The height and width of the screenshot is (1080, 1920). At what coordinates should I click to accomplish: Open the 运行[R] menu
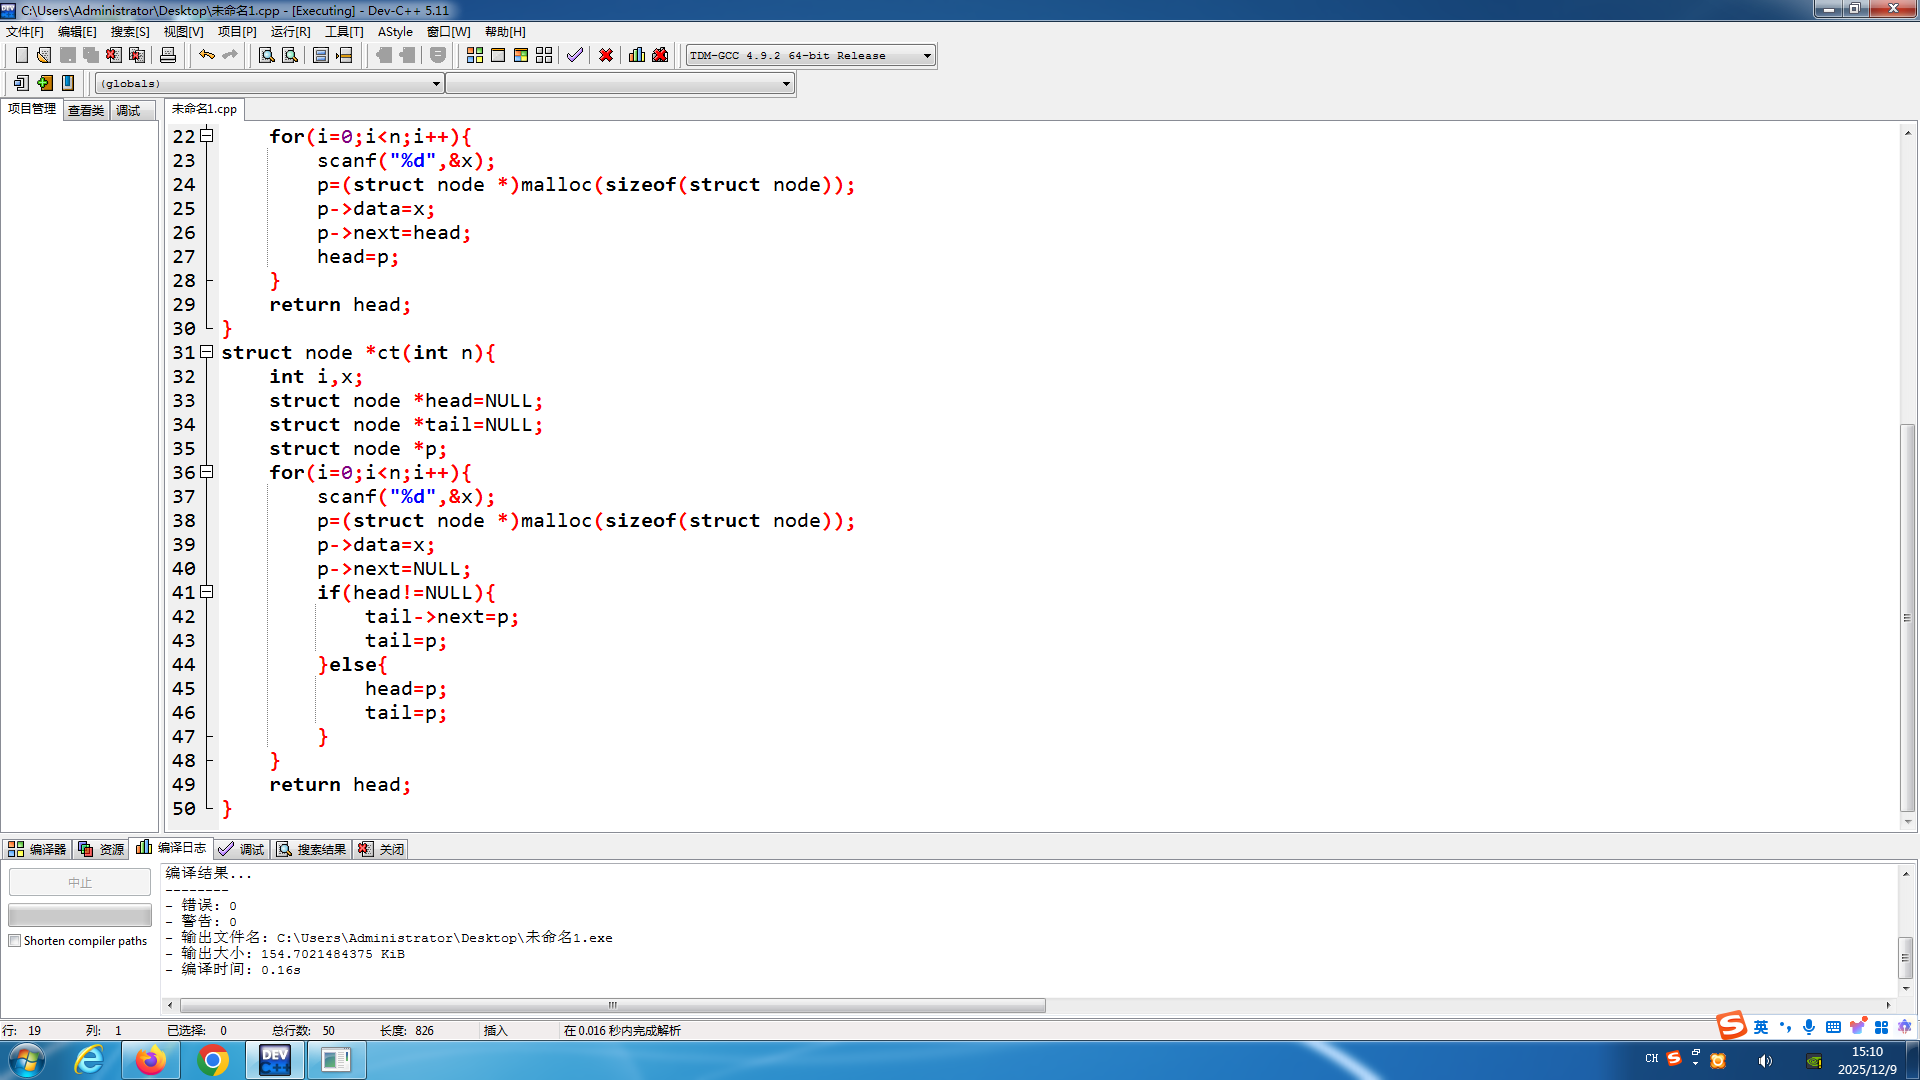[290, 32]
